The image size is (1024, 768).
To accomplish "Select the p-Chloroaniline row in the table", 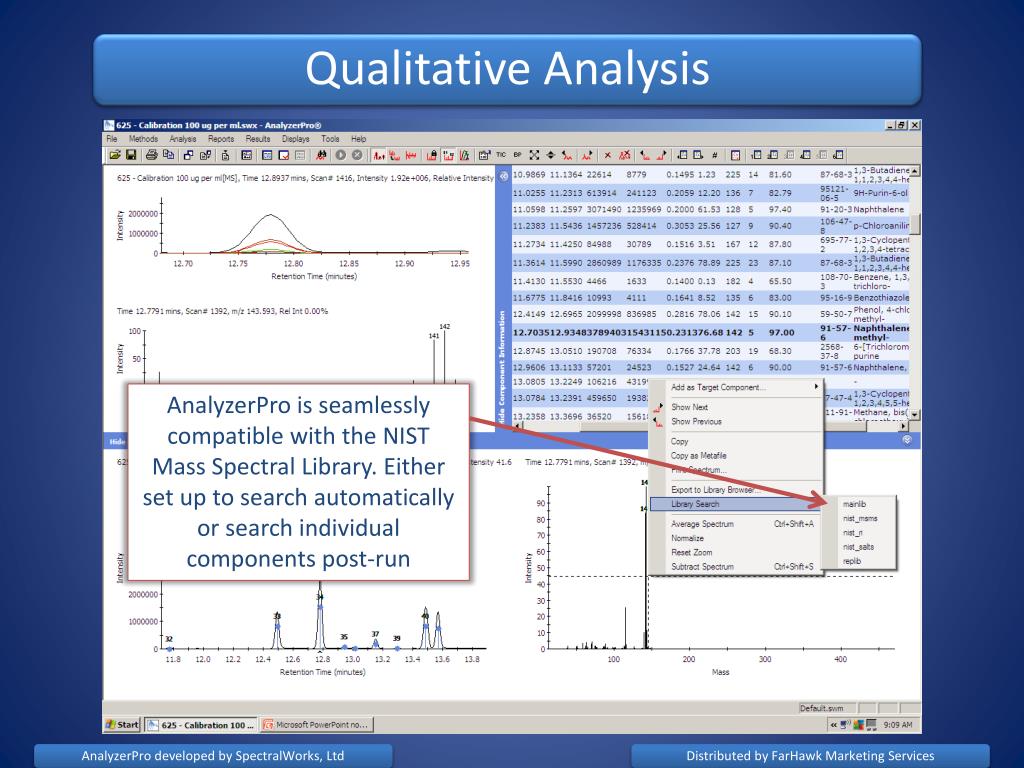I will (711, 226).
